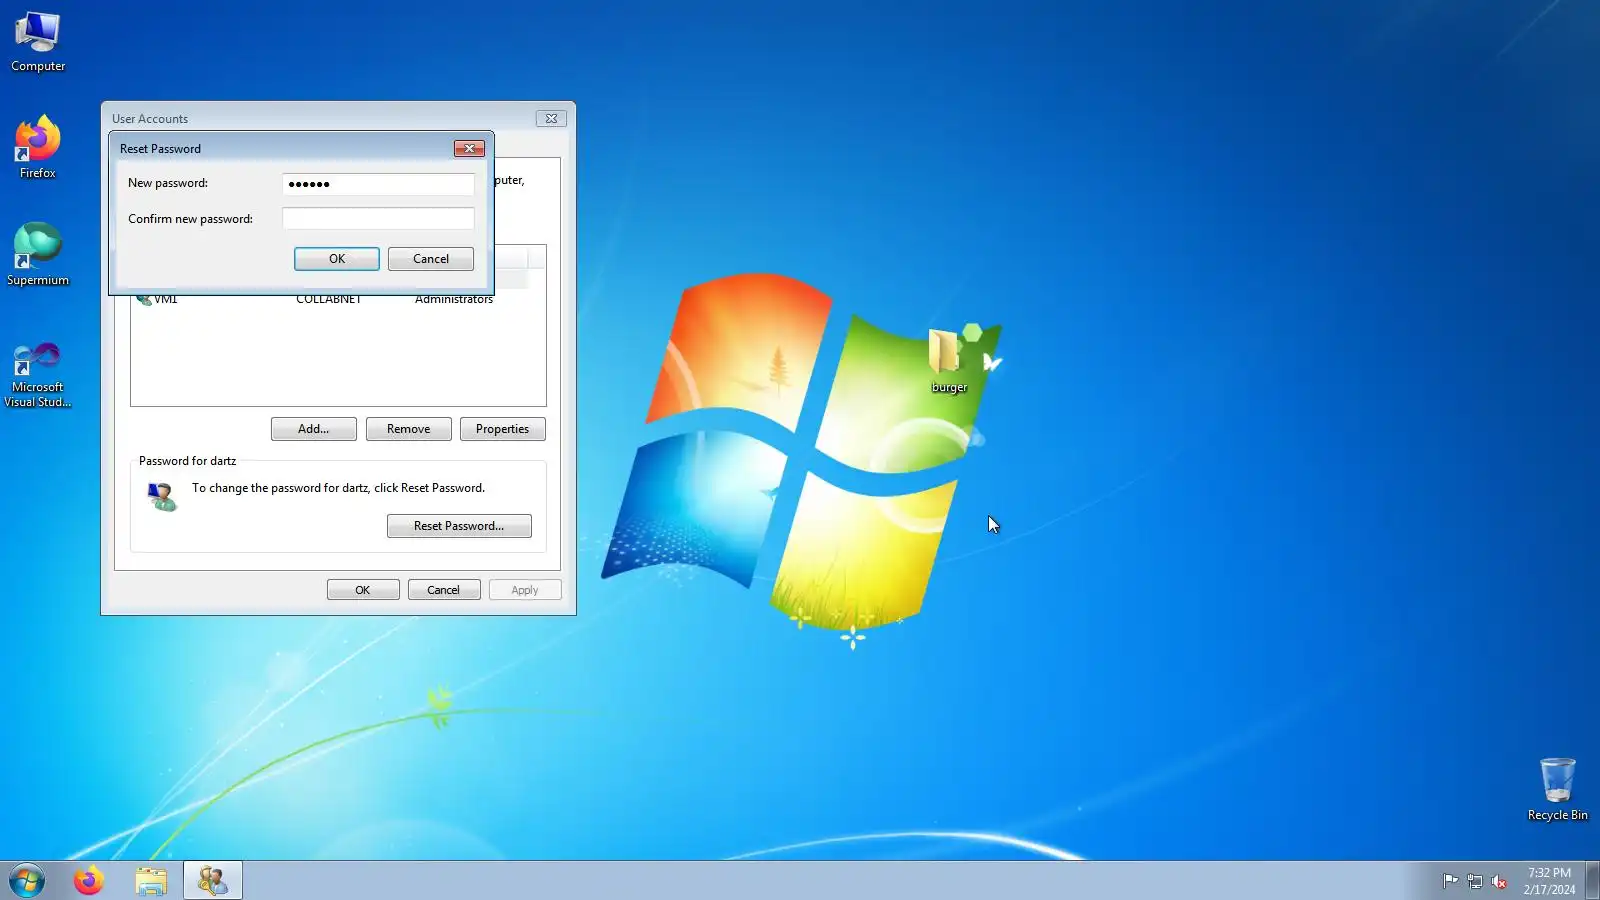Select the Microsoft Visual Studio shortcut
Viewport: 1600px width, 900px height.
tap(38, 375)
